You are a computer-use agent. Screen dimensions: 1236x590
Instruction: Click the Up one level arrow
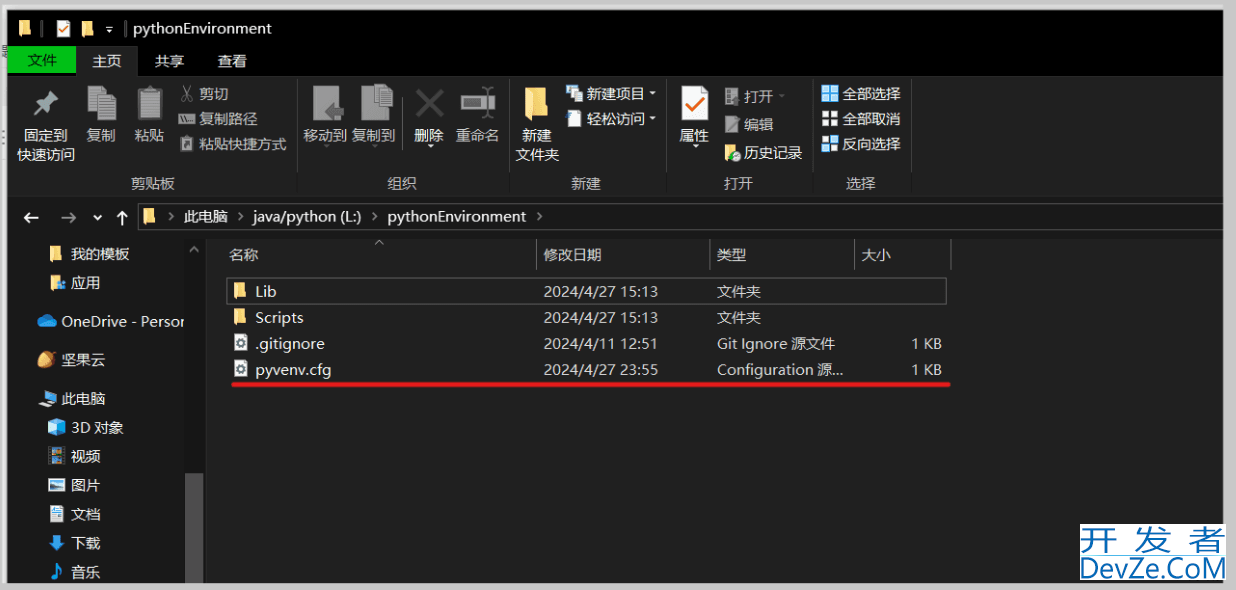click(x=122, y=217)
